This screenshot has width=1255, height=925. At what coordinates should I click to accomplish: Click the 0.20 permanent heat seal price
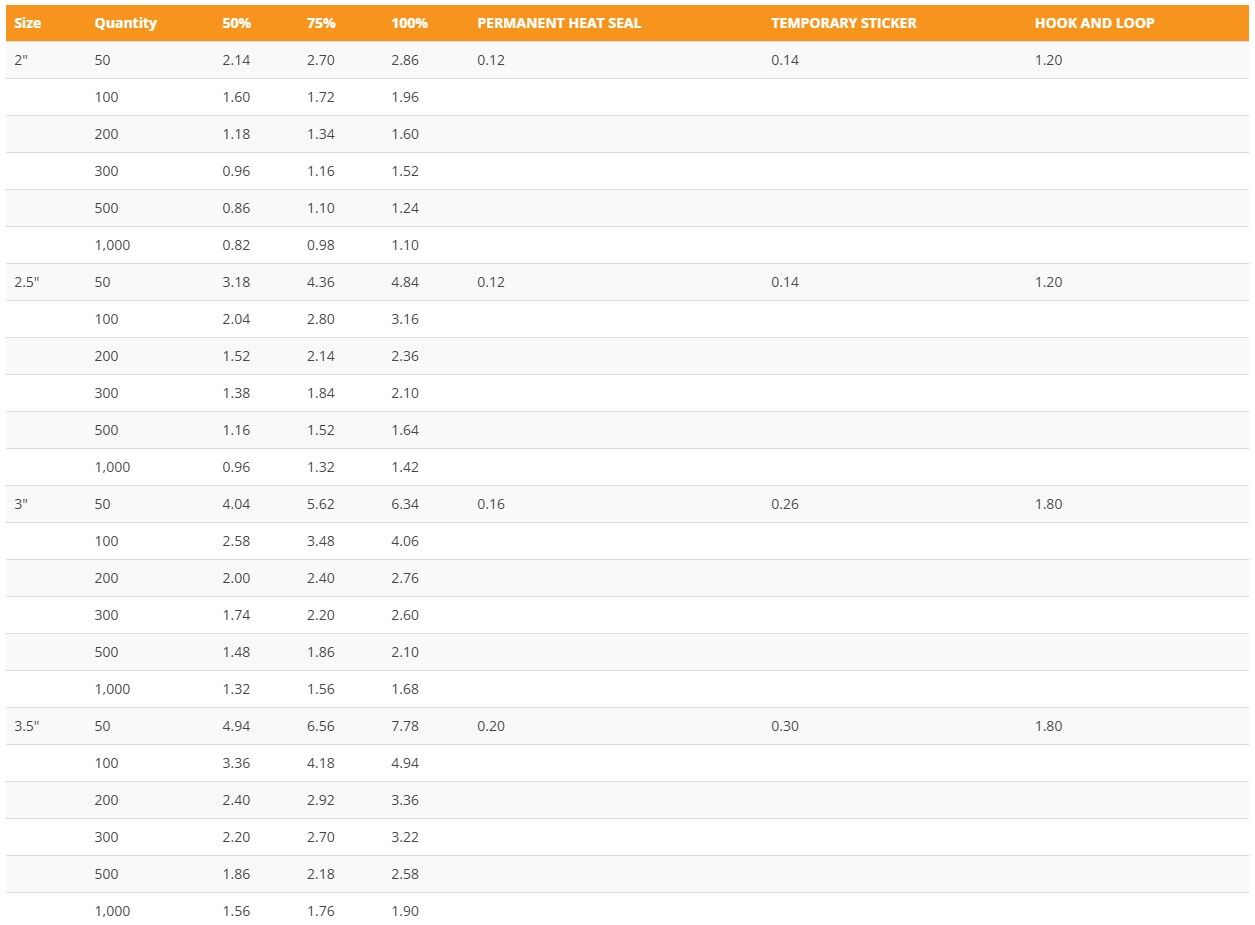tap(491, 726)
